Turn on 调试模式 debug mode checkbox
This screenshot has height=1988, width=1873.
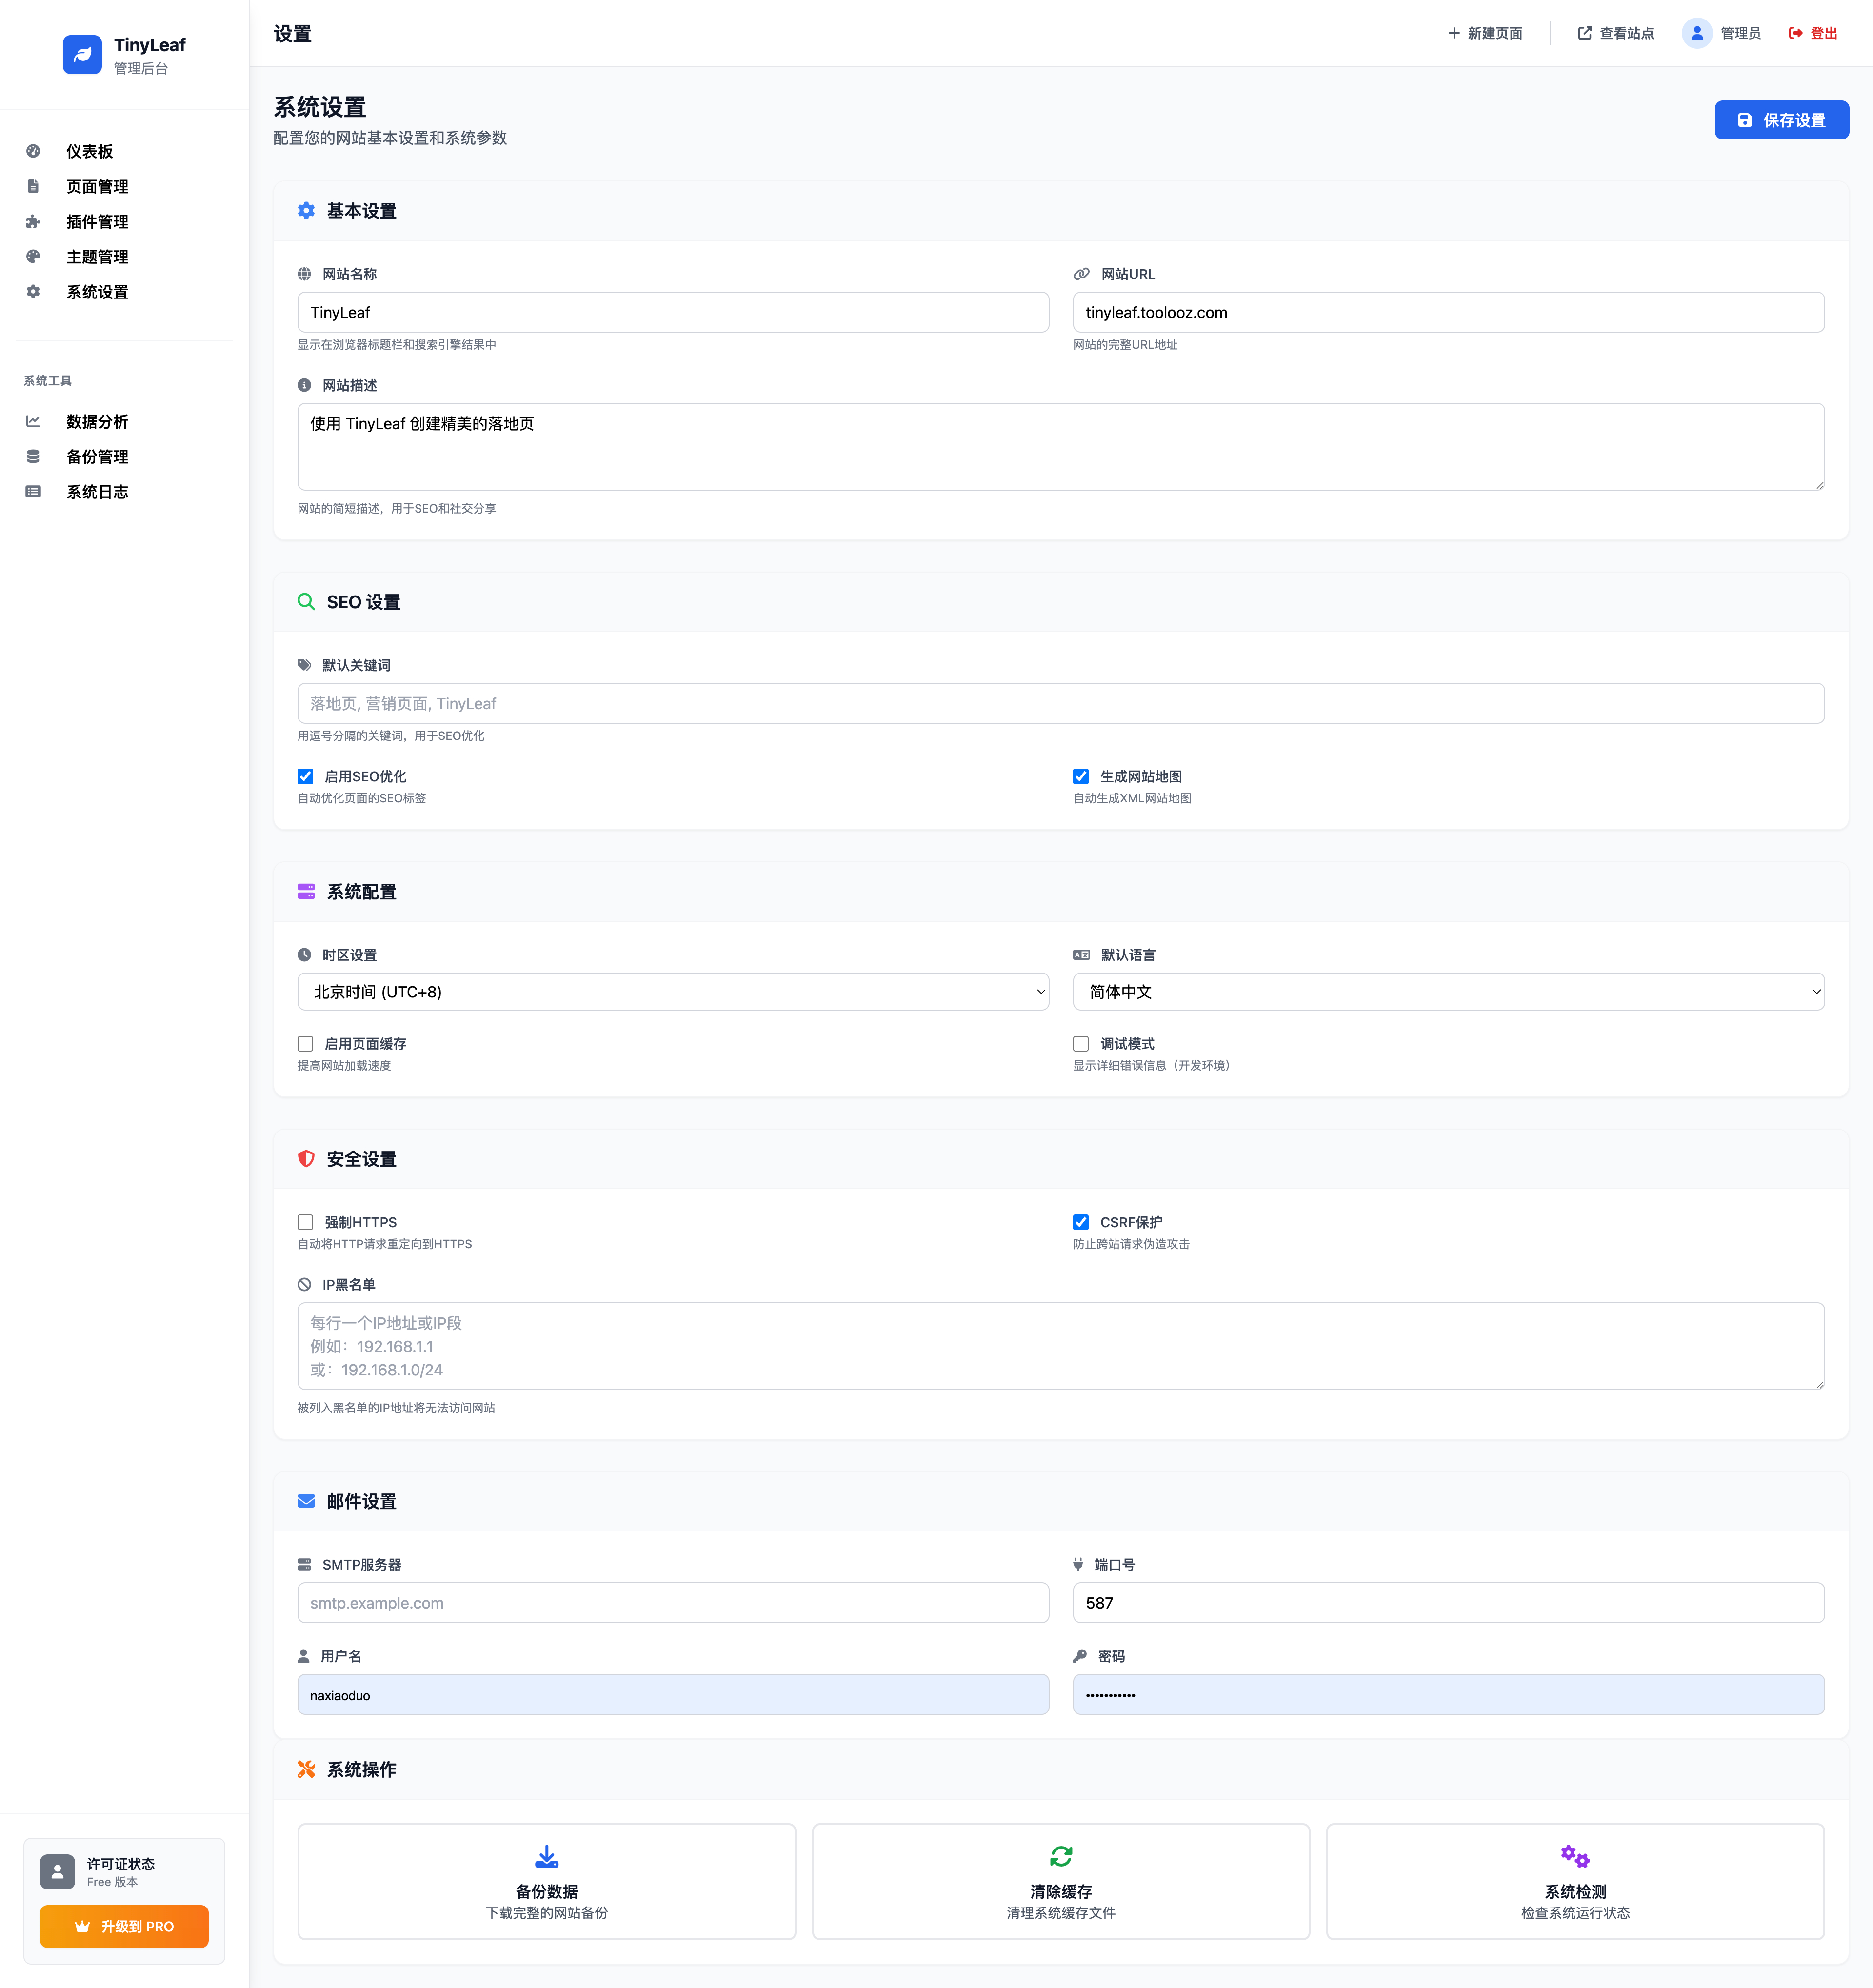point(1081,1044)
